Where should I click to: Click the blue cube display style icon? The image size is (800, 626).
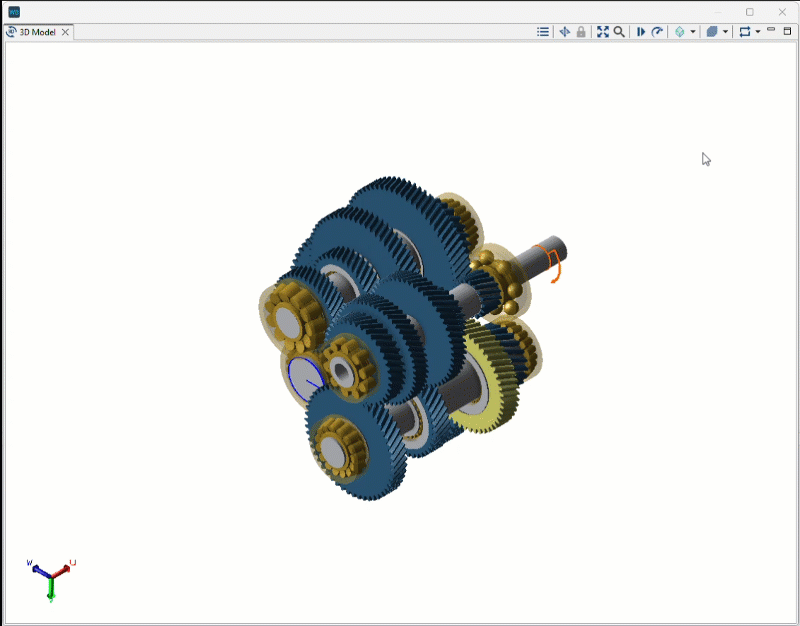pos(712,32)
